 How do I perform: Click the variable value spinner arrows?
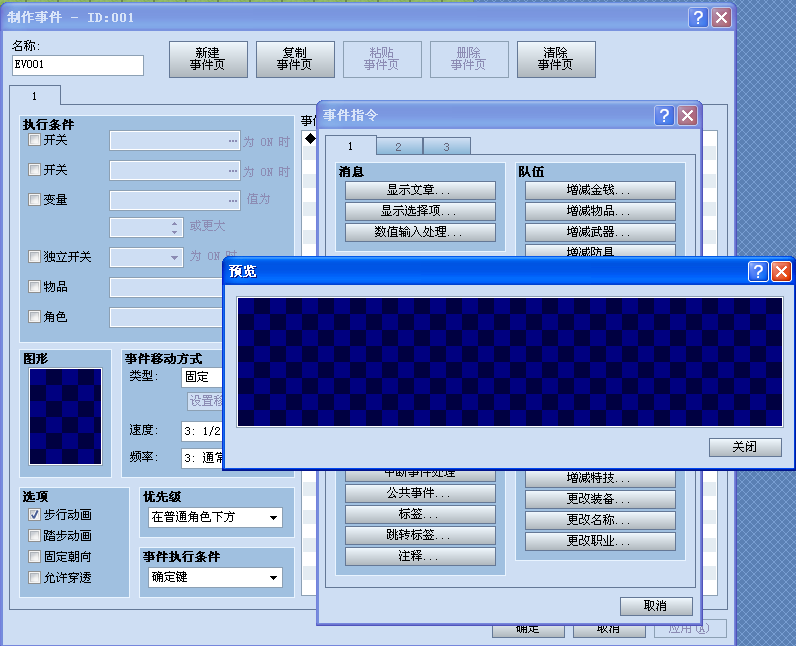click(174, 227)
